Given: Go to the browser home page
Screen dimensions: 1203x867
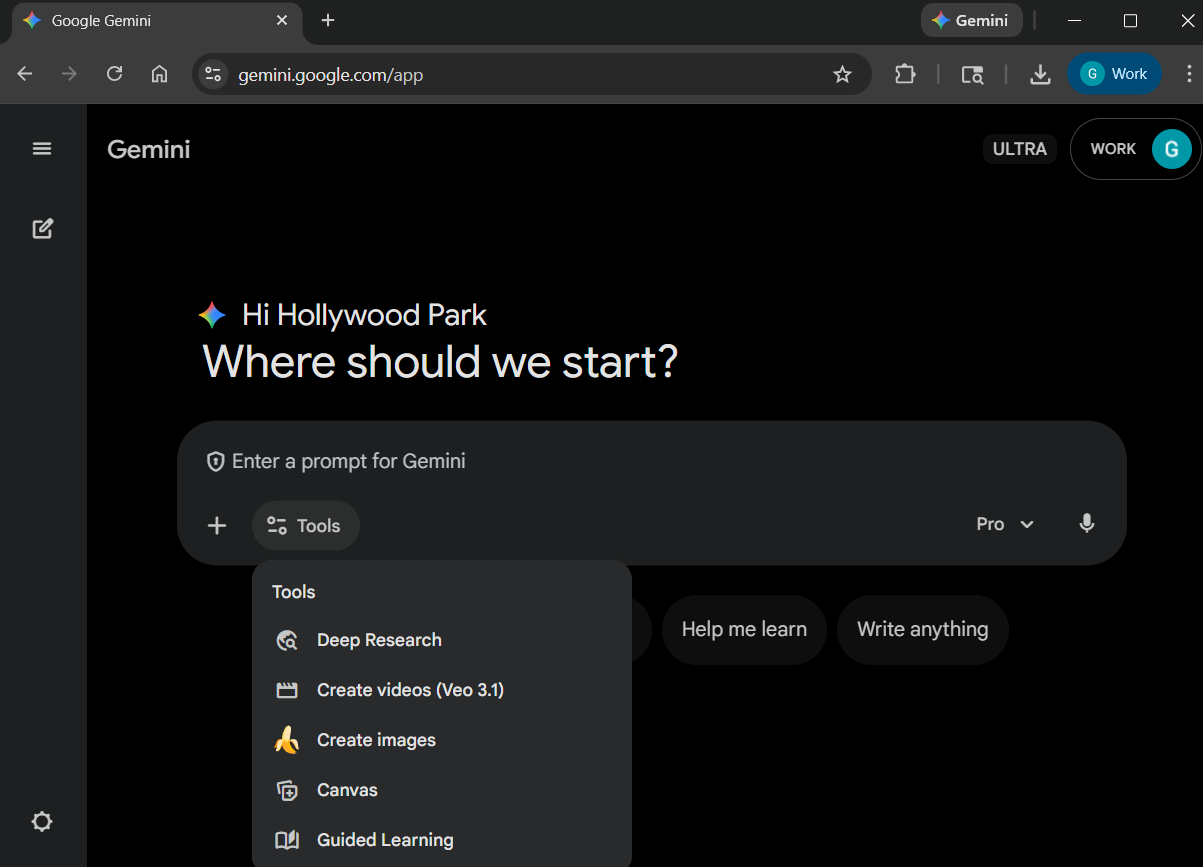Looking at the screenshot, I should [x=159, y=74].
